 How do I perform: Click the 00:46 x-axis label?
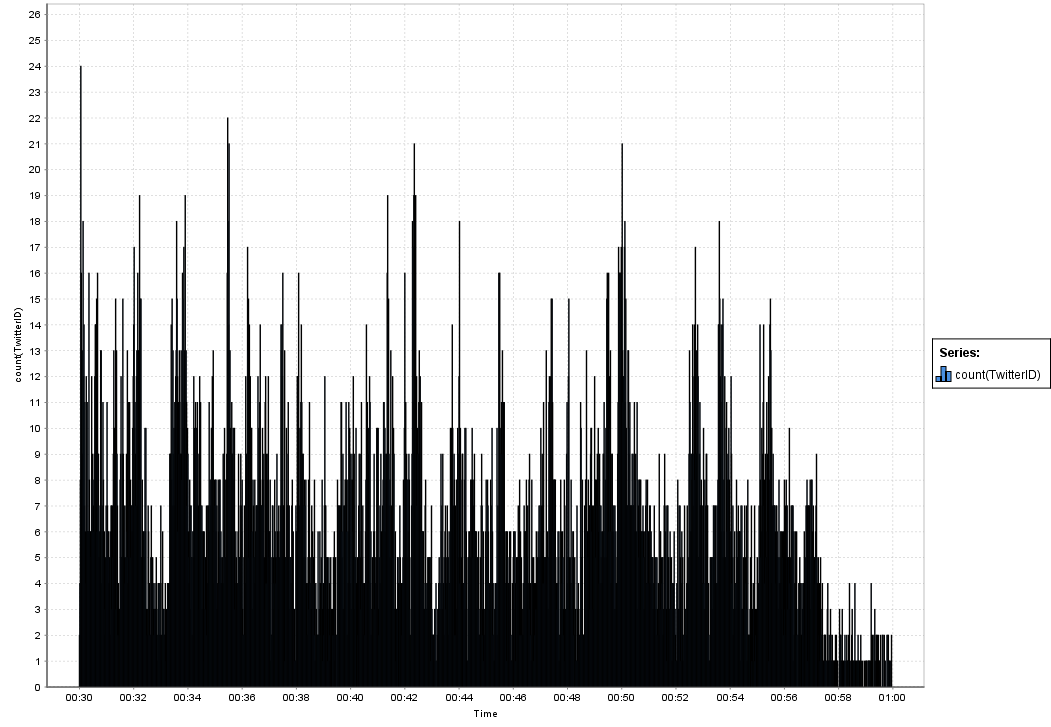pos(513,698)
